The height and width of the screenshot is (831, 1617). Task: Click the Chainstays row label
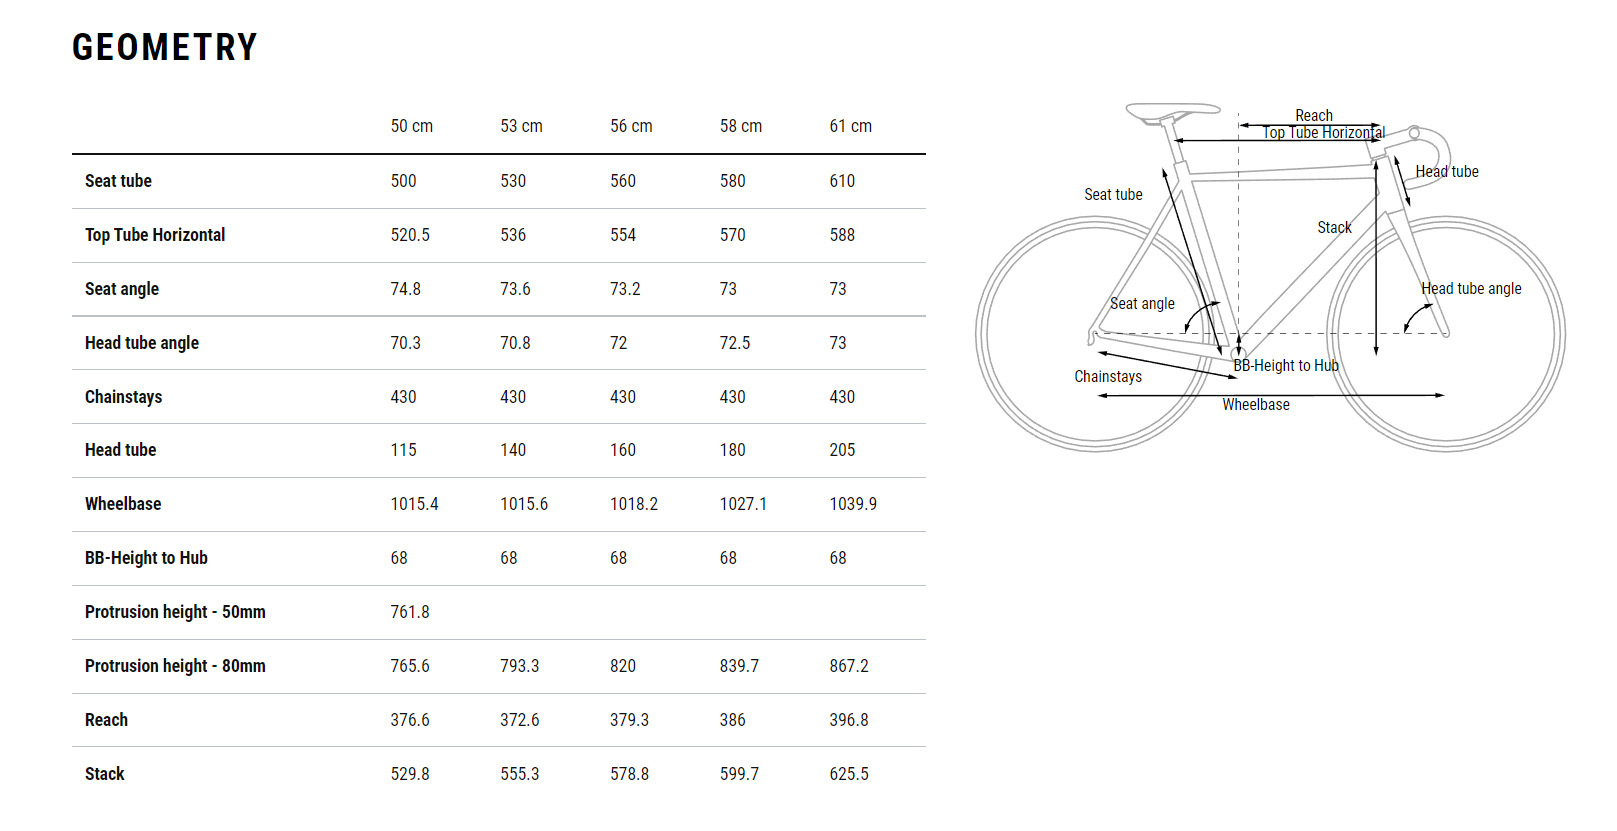pyautogui.click(x=123, y=397)
